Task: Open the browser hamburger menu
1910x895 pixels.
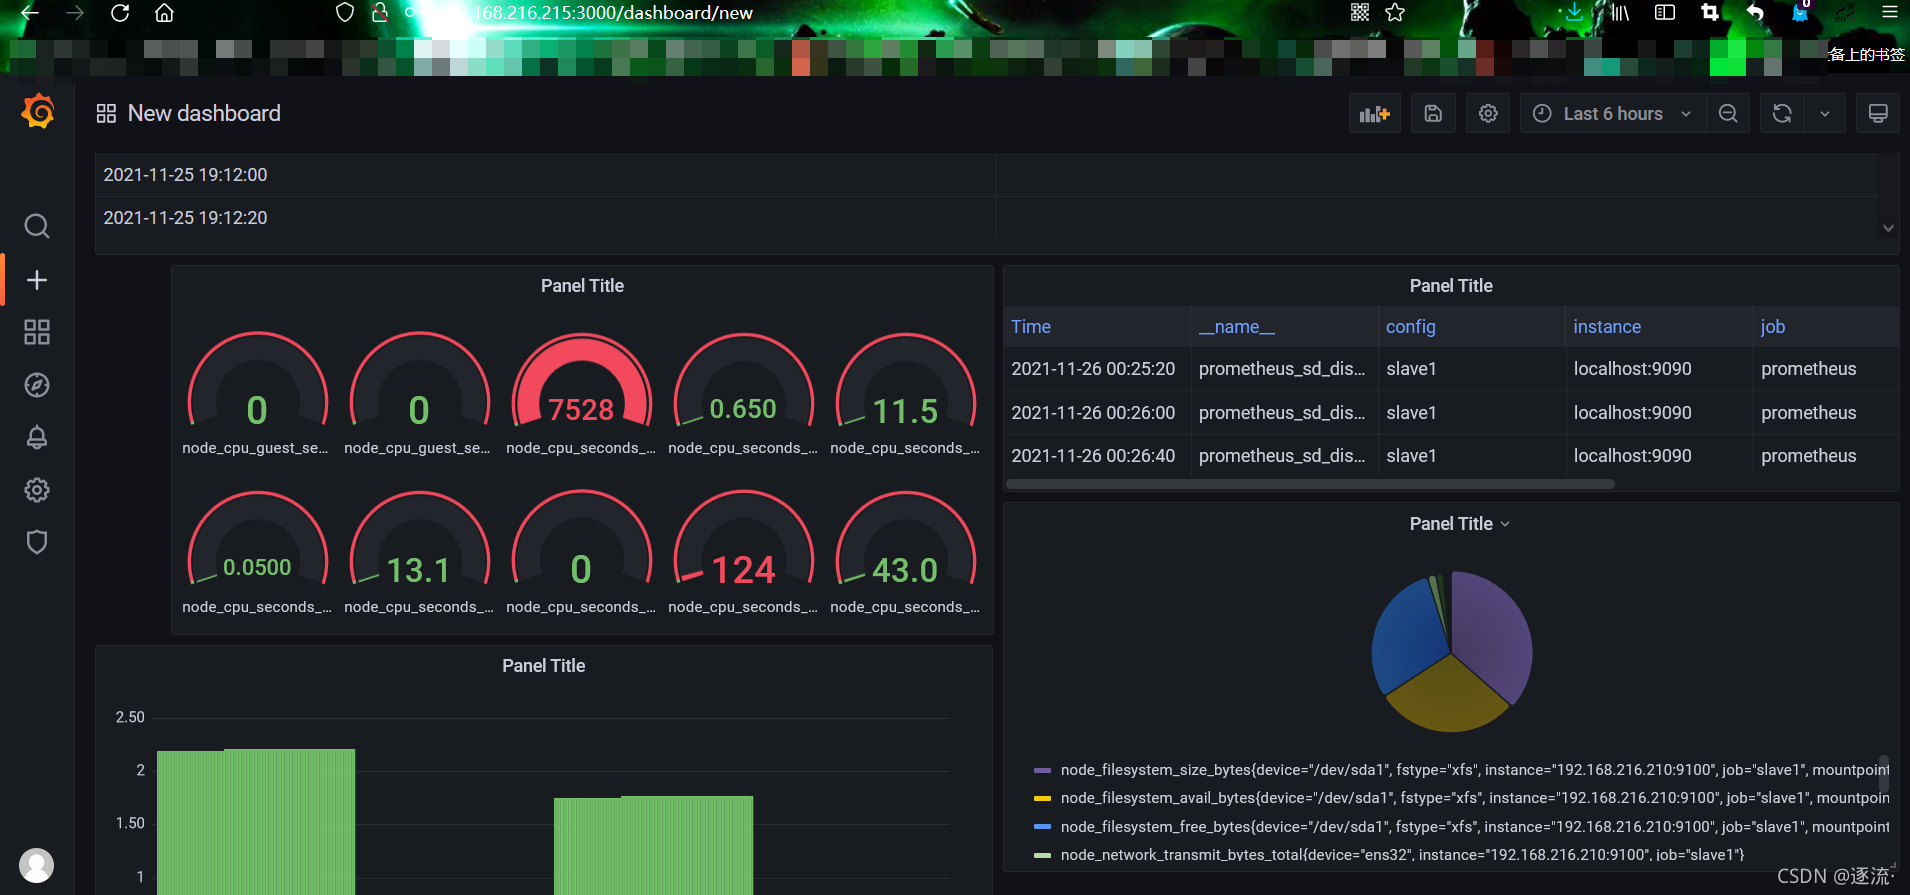Action: [x=1889, y=13]
